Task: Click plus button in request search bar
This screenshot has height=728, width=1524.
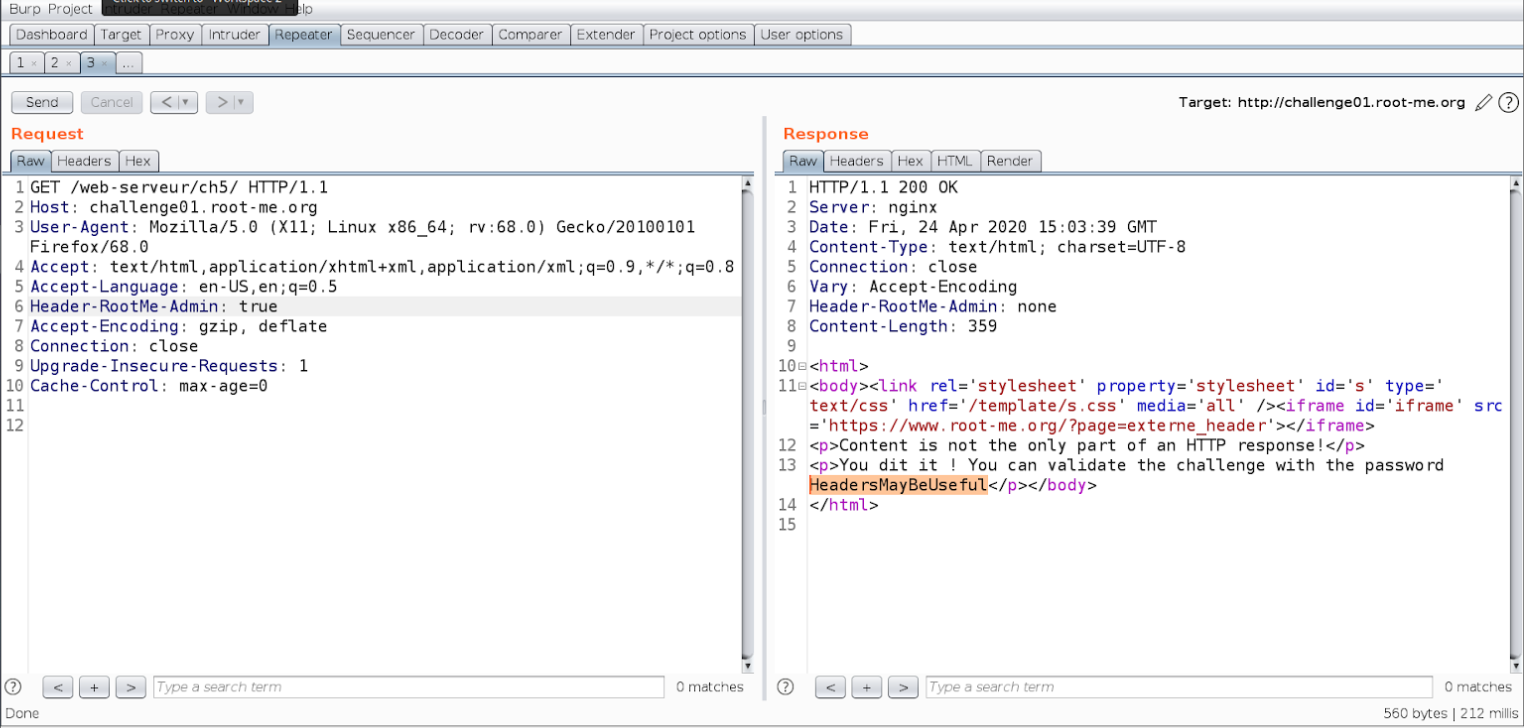Action: coord(94,687)
